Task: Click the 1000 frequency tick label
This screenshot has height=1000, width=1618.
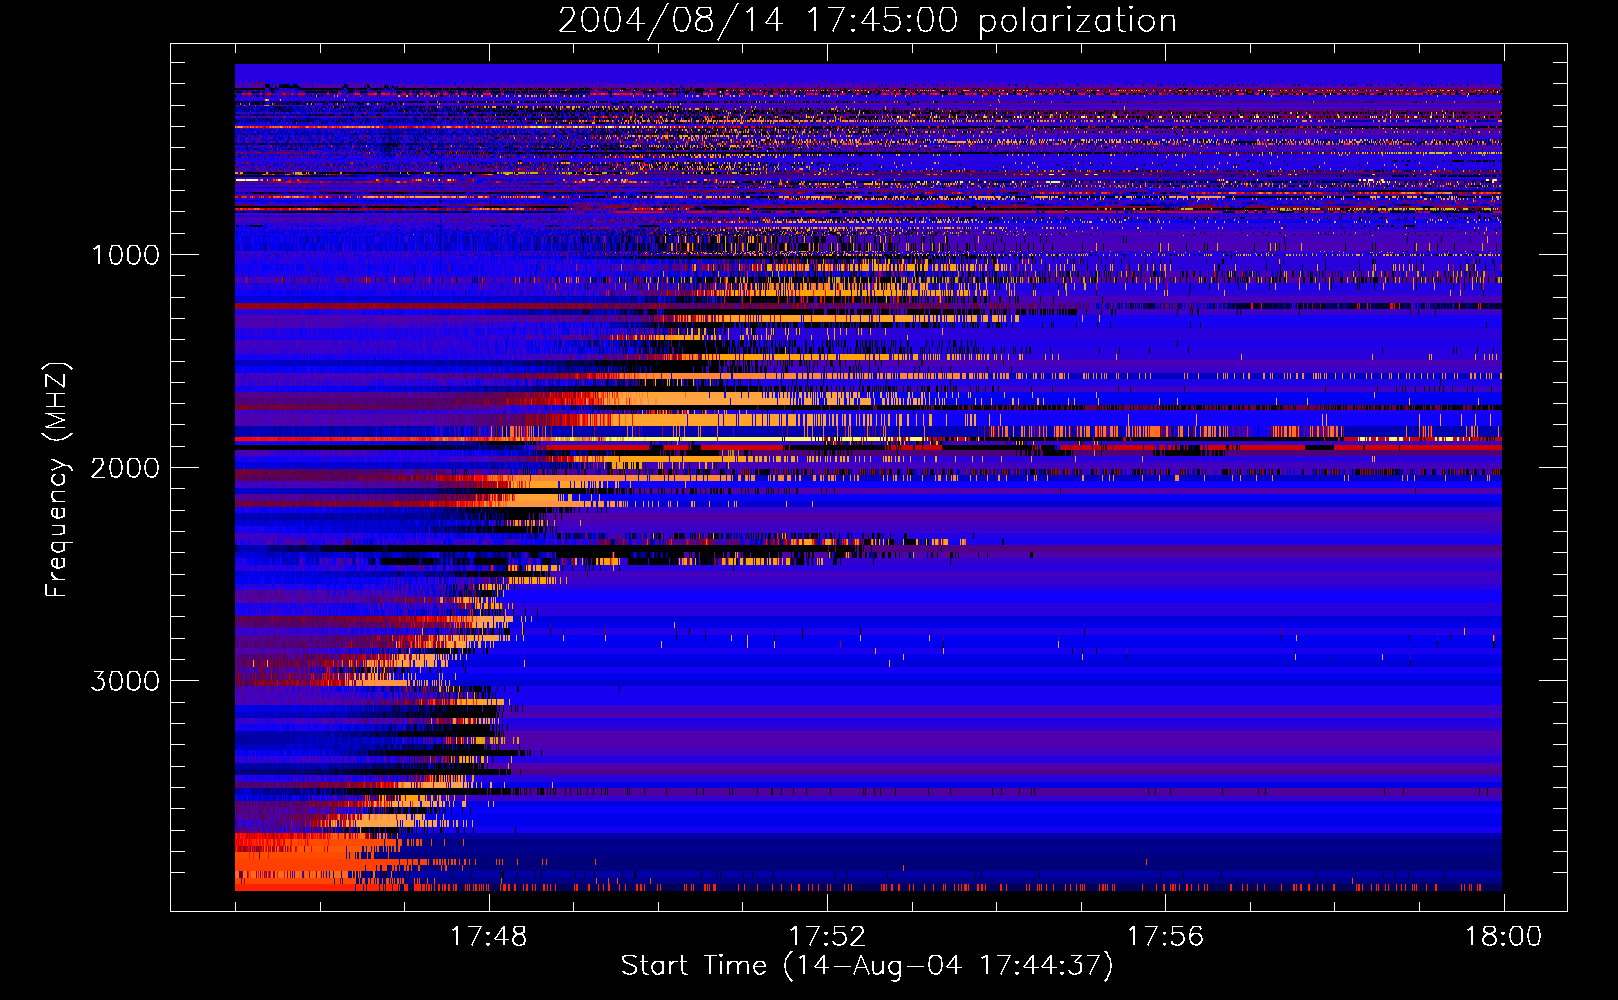Action: (126, 255)
